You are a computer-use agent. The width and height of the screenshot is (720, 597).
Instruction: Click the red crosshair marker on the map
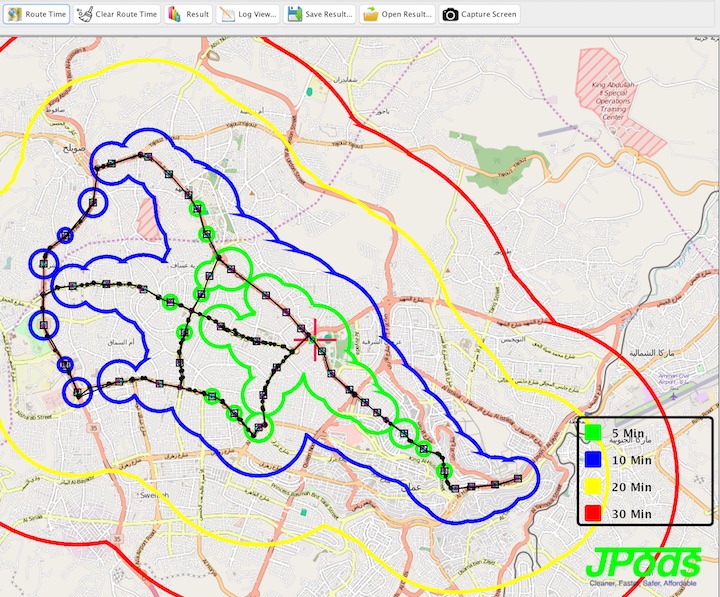point(315,338)
